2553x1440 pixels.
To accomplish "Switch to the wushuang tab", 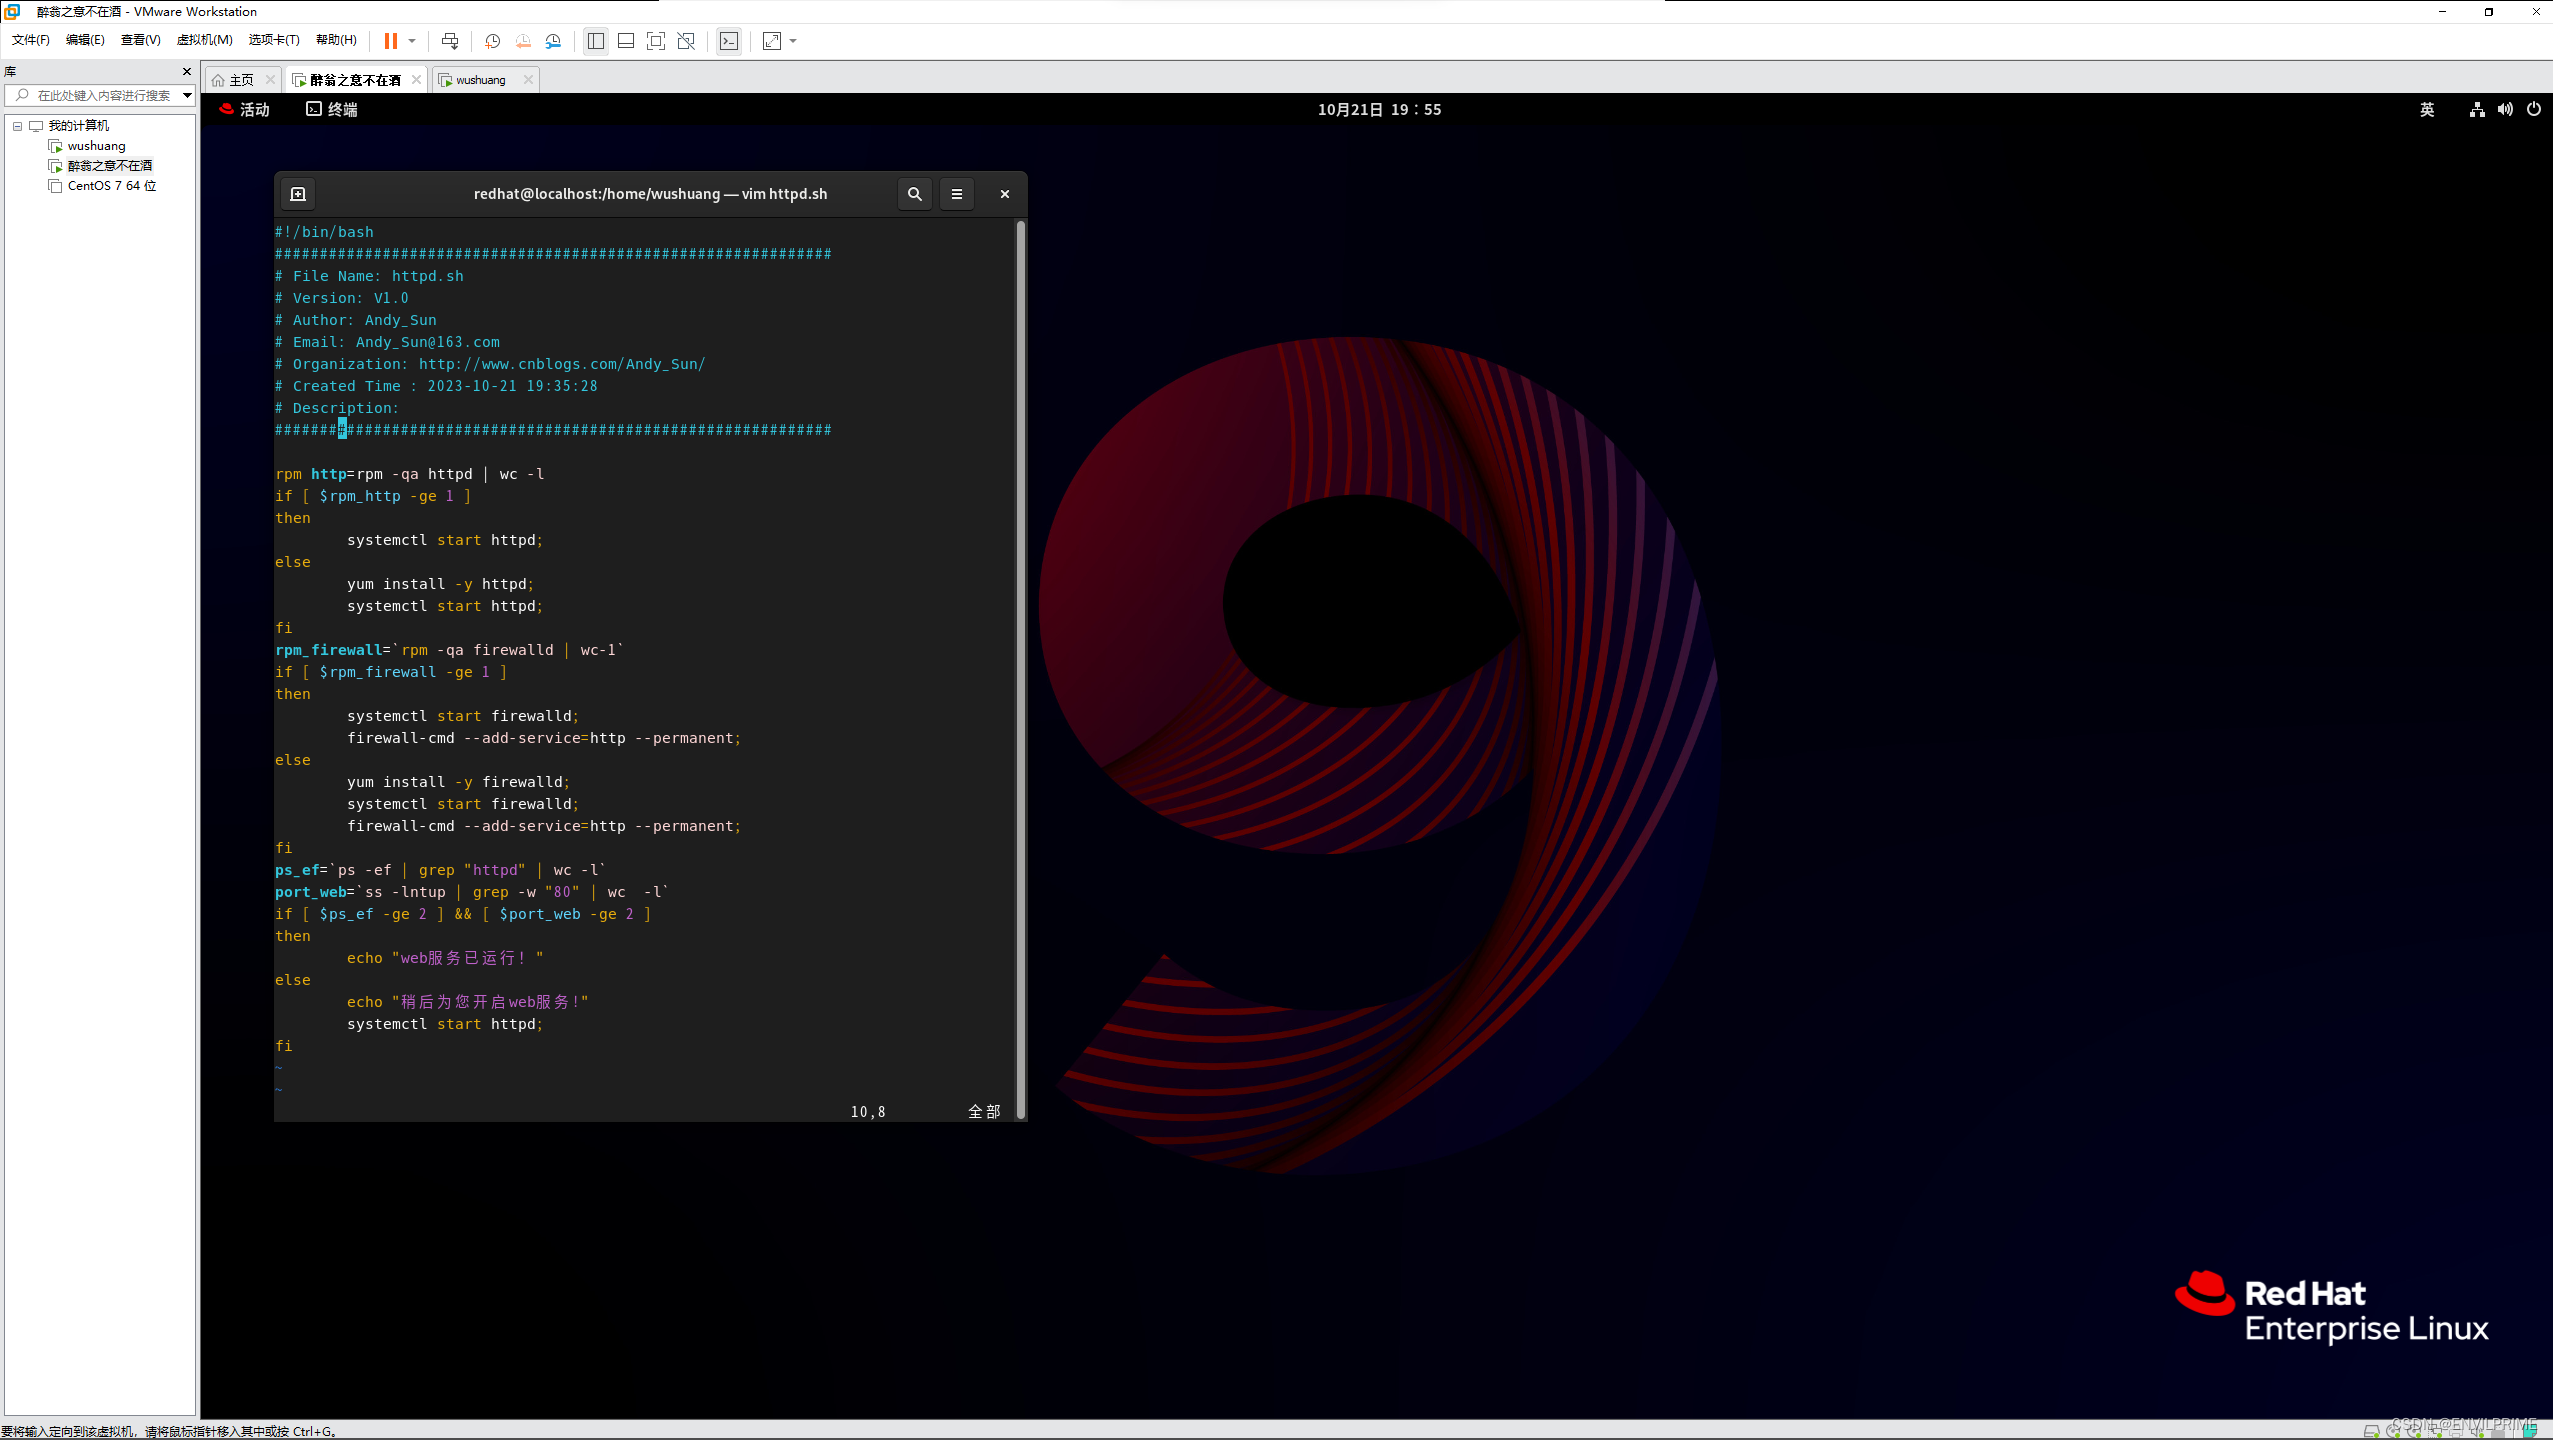I will coord(481,80).
